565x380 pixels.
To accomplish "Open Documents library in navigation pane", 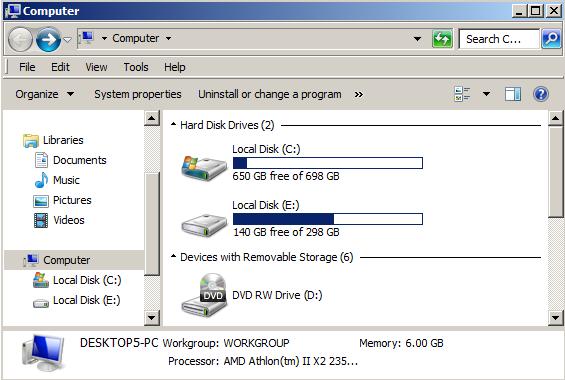I will click(x=80, y=160).
